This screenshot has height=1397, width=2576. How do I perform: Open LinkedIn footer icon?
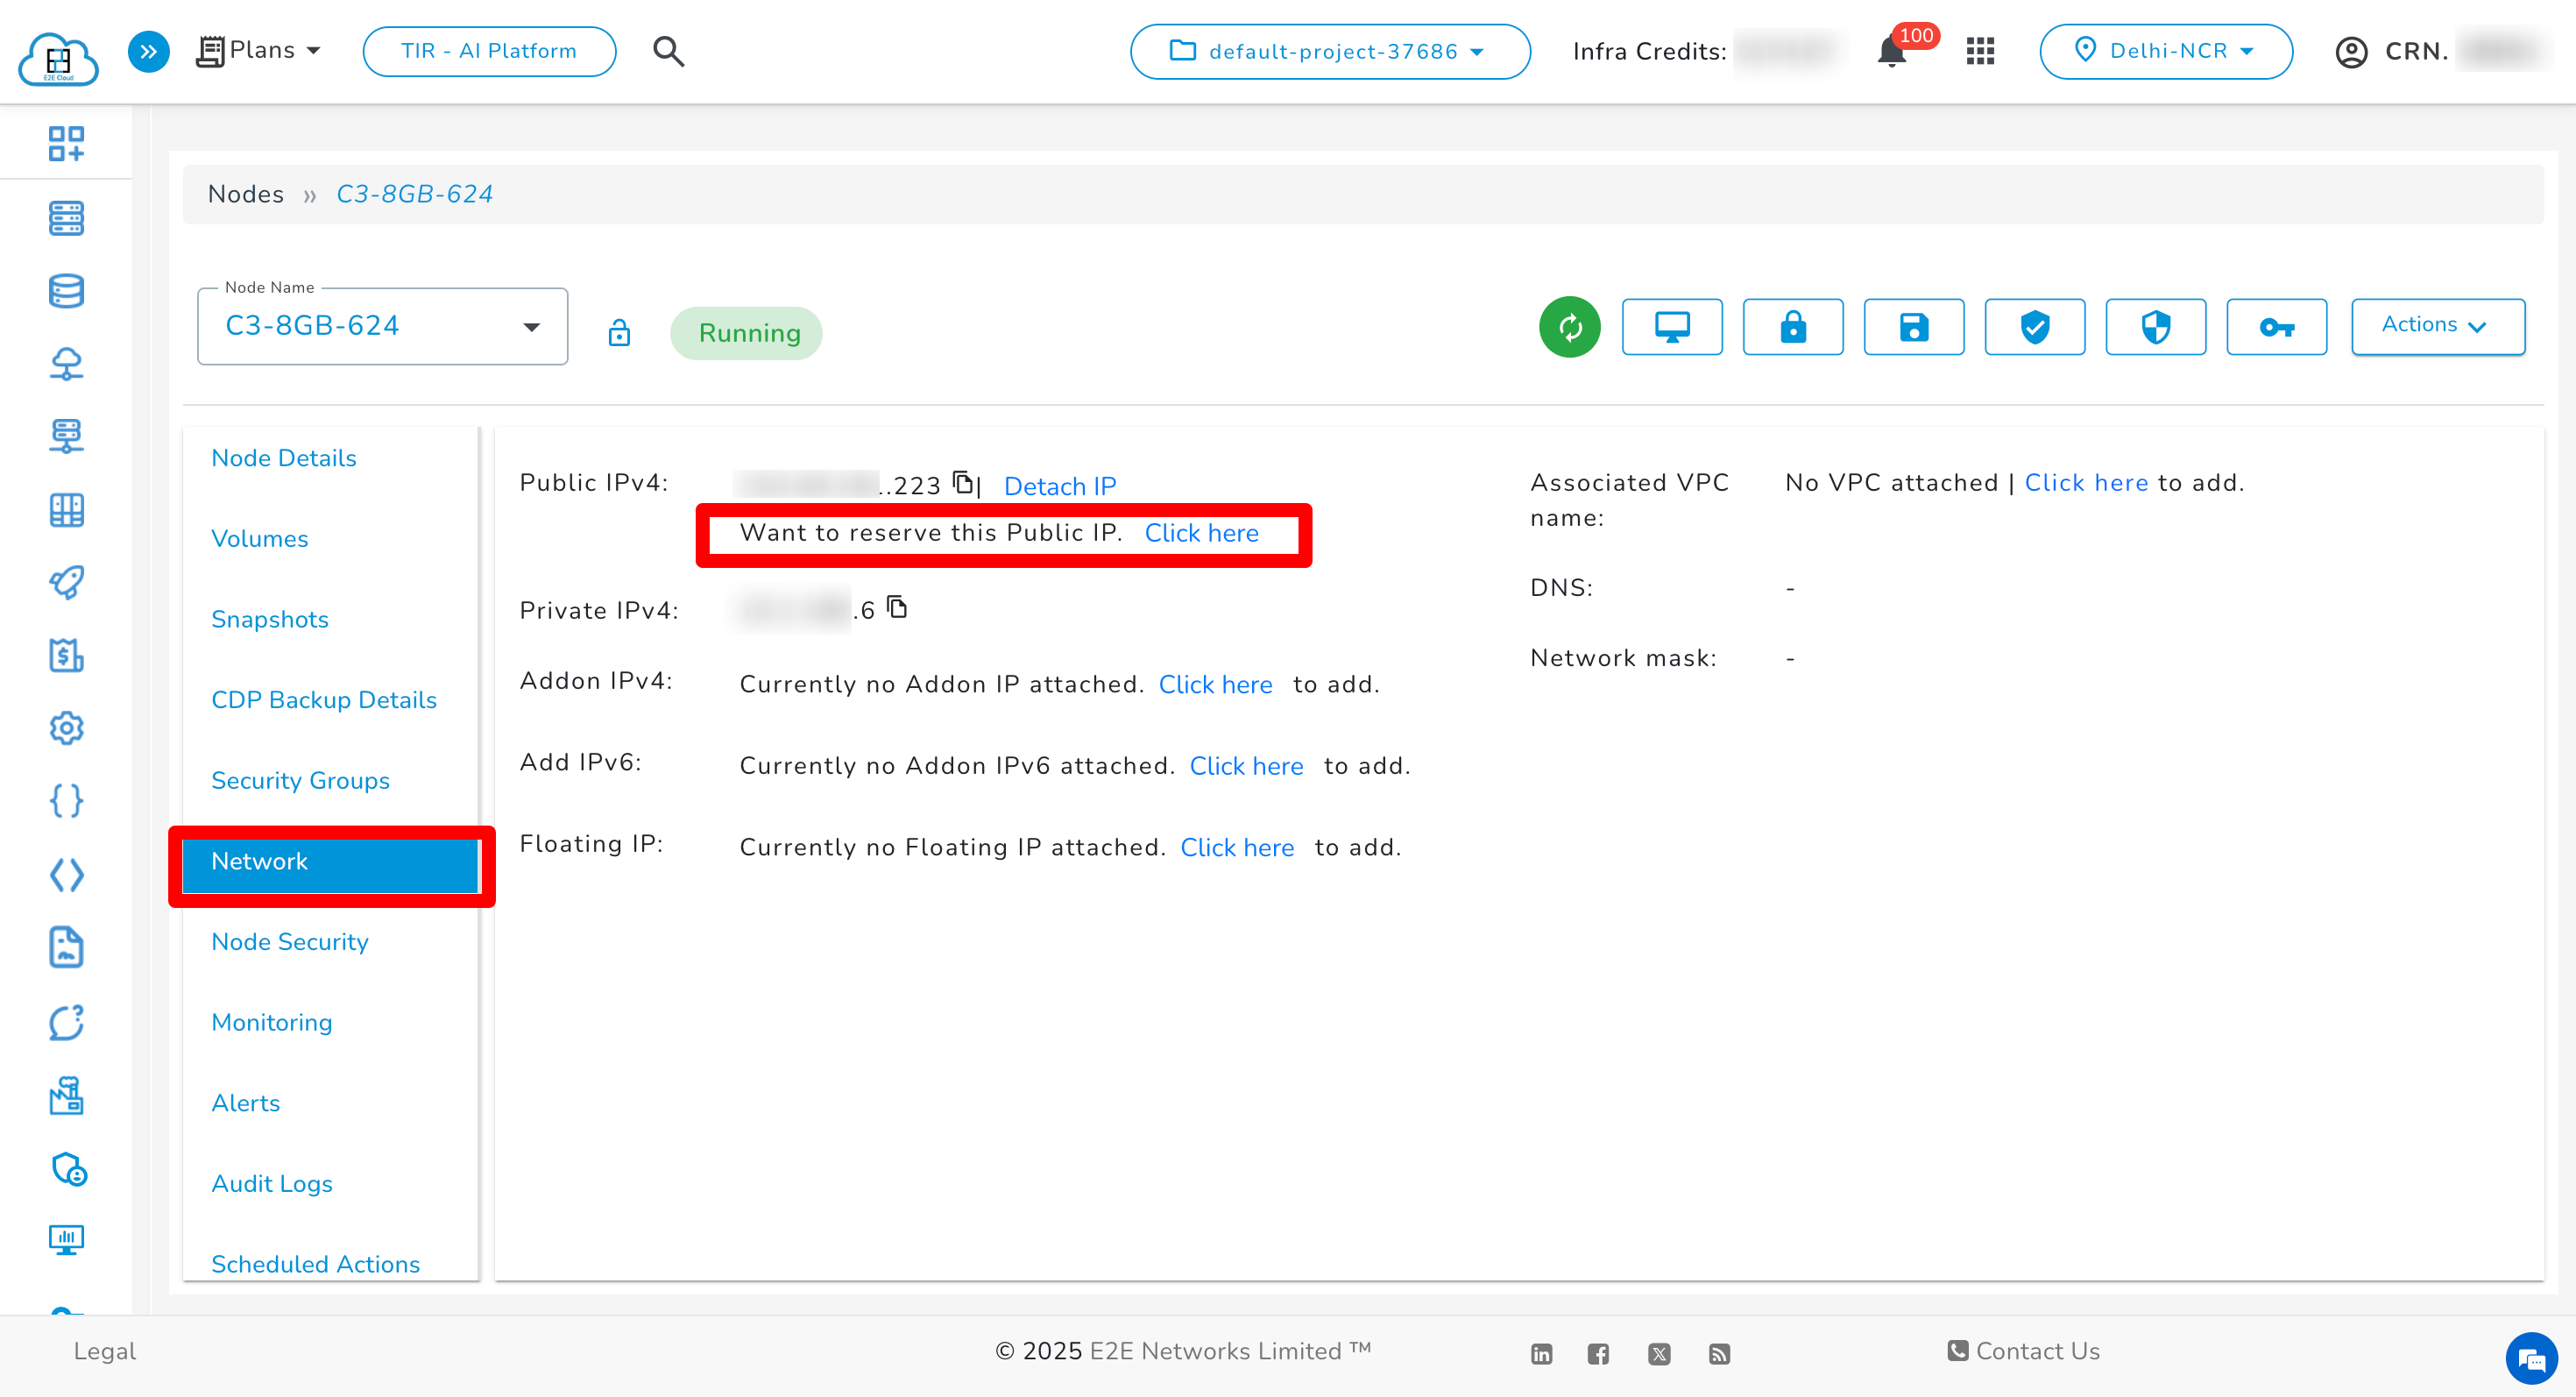coord(1541,1354)
